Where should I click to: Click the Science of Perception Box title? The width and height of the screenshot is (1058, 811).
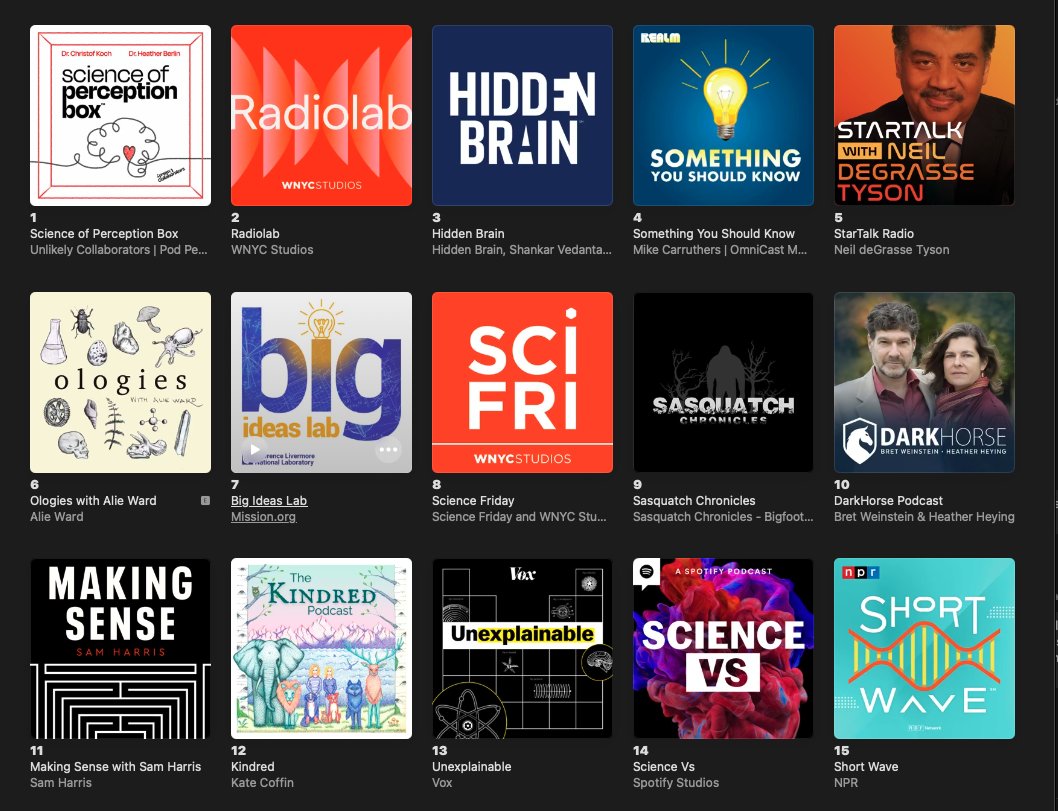click(x=104, y=233)
